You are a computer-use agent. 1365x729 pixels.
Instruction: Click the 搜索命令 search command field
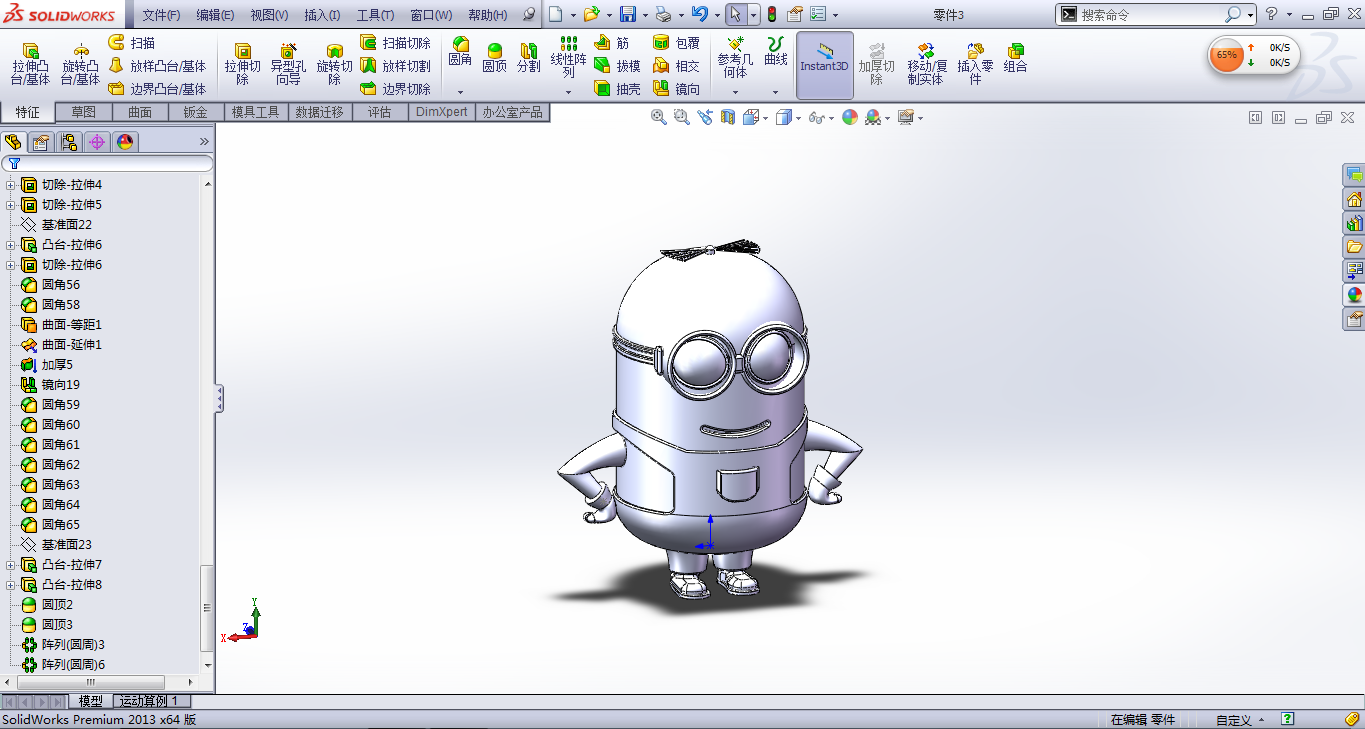point(1151,15)
